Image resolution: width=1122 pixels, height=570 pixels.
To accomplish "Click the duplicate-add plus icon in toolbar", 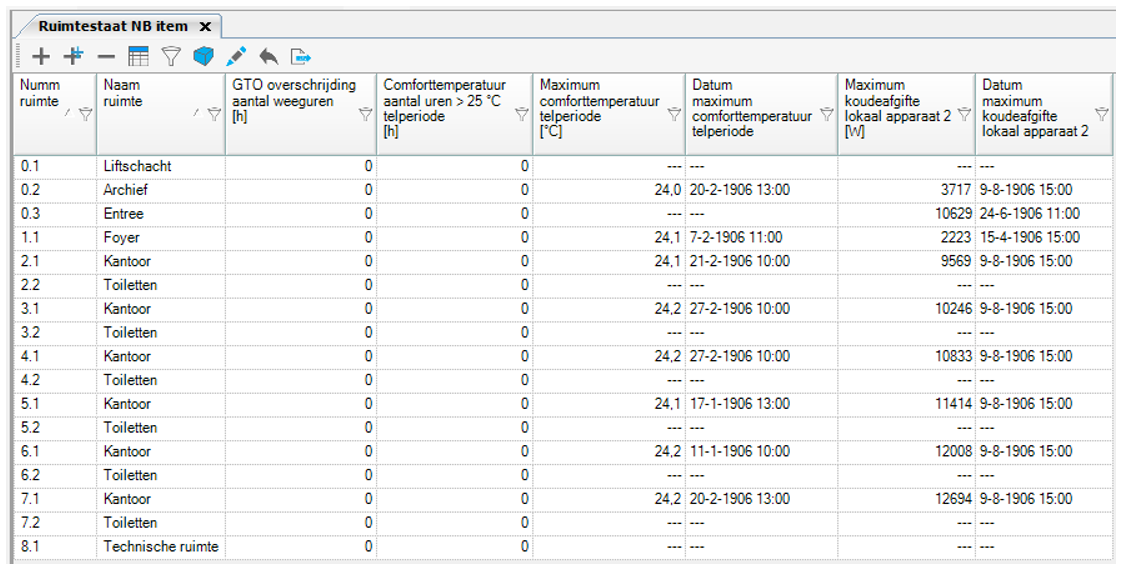I will [x=73, y=57].
